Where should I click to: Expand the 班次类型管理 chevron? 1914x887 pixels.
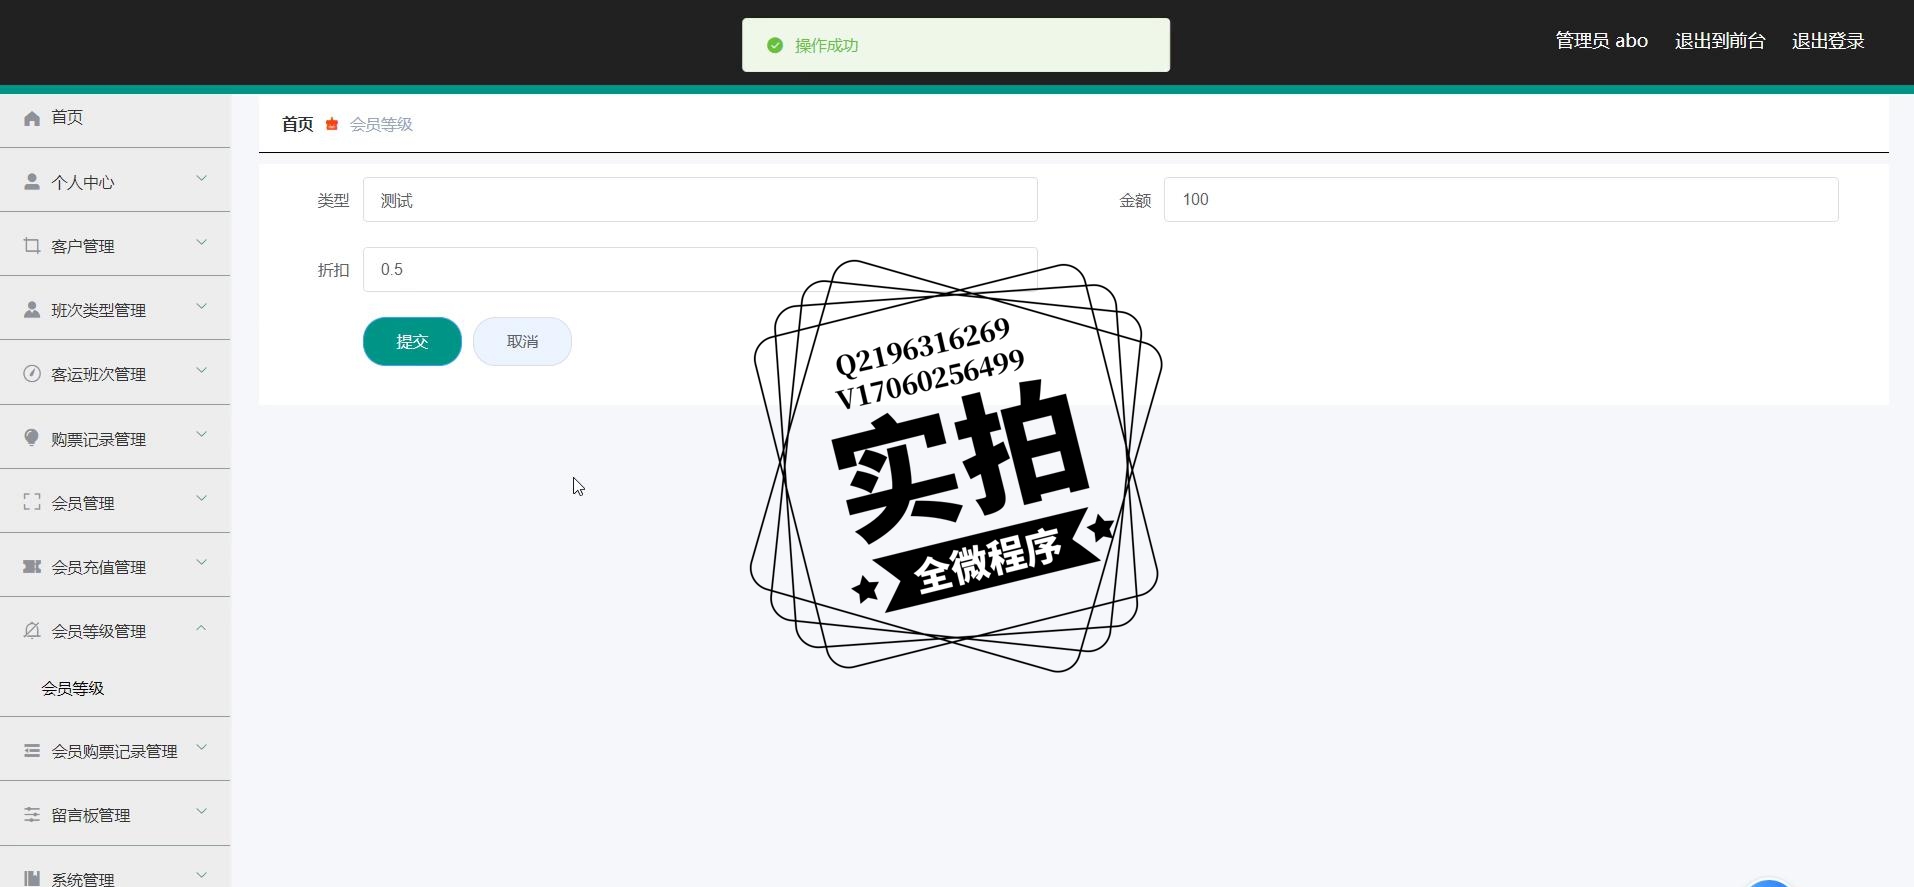click(x=201, y=307)
